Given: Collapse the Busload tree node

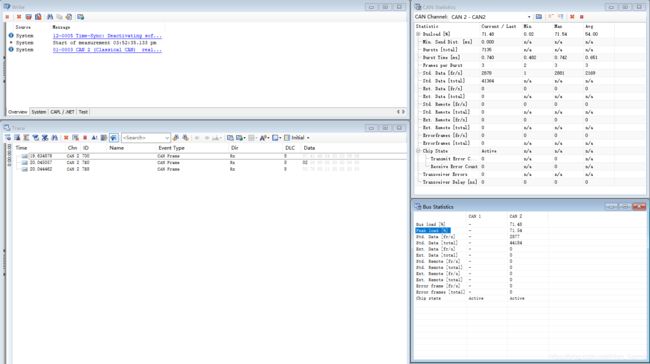Looking at the screenshot, I should (x=418, y=34).
